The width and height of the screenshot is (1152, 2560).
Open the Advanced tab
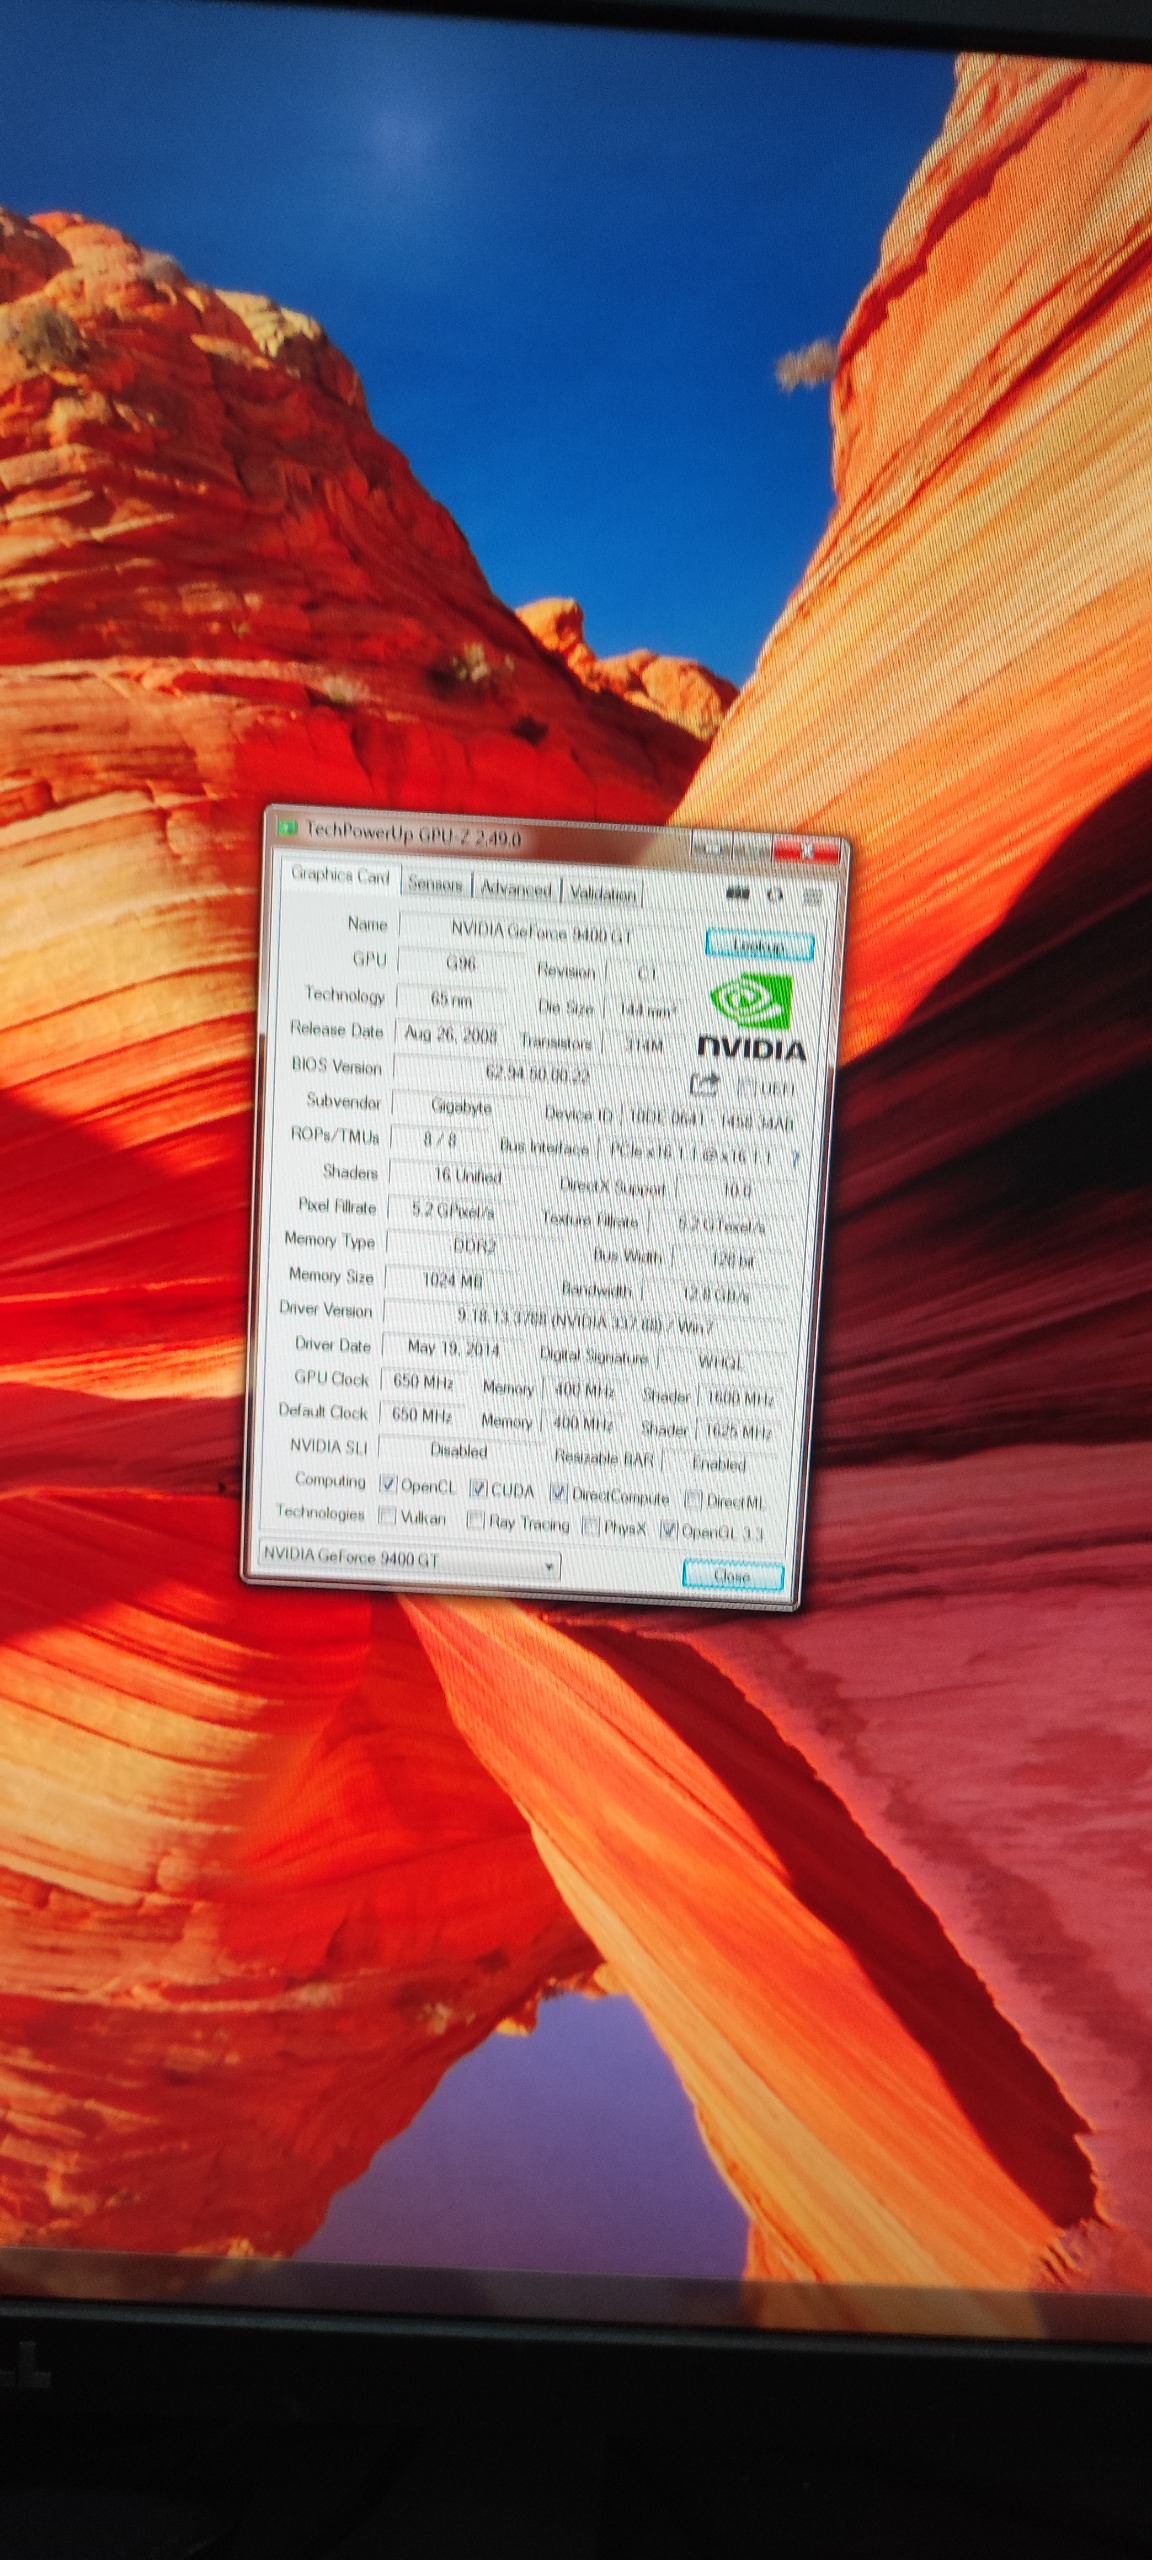coord(515,888)
